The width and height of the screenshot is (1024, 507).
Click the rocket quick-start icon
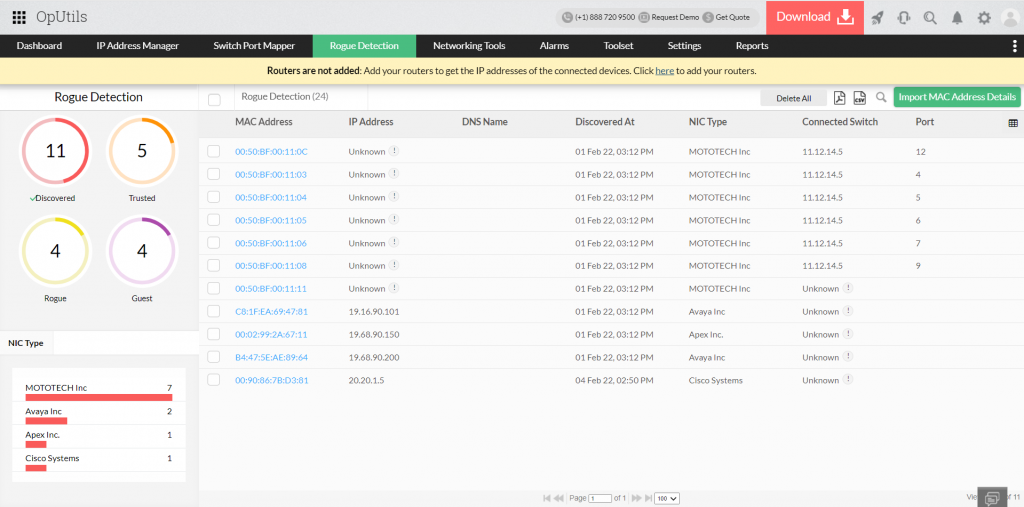pos(877,17)
